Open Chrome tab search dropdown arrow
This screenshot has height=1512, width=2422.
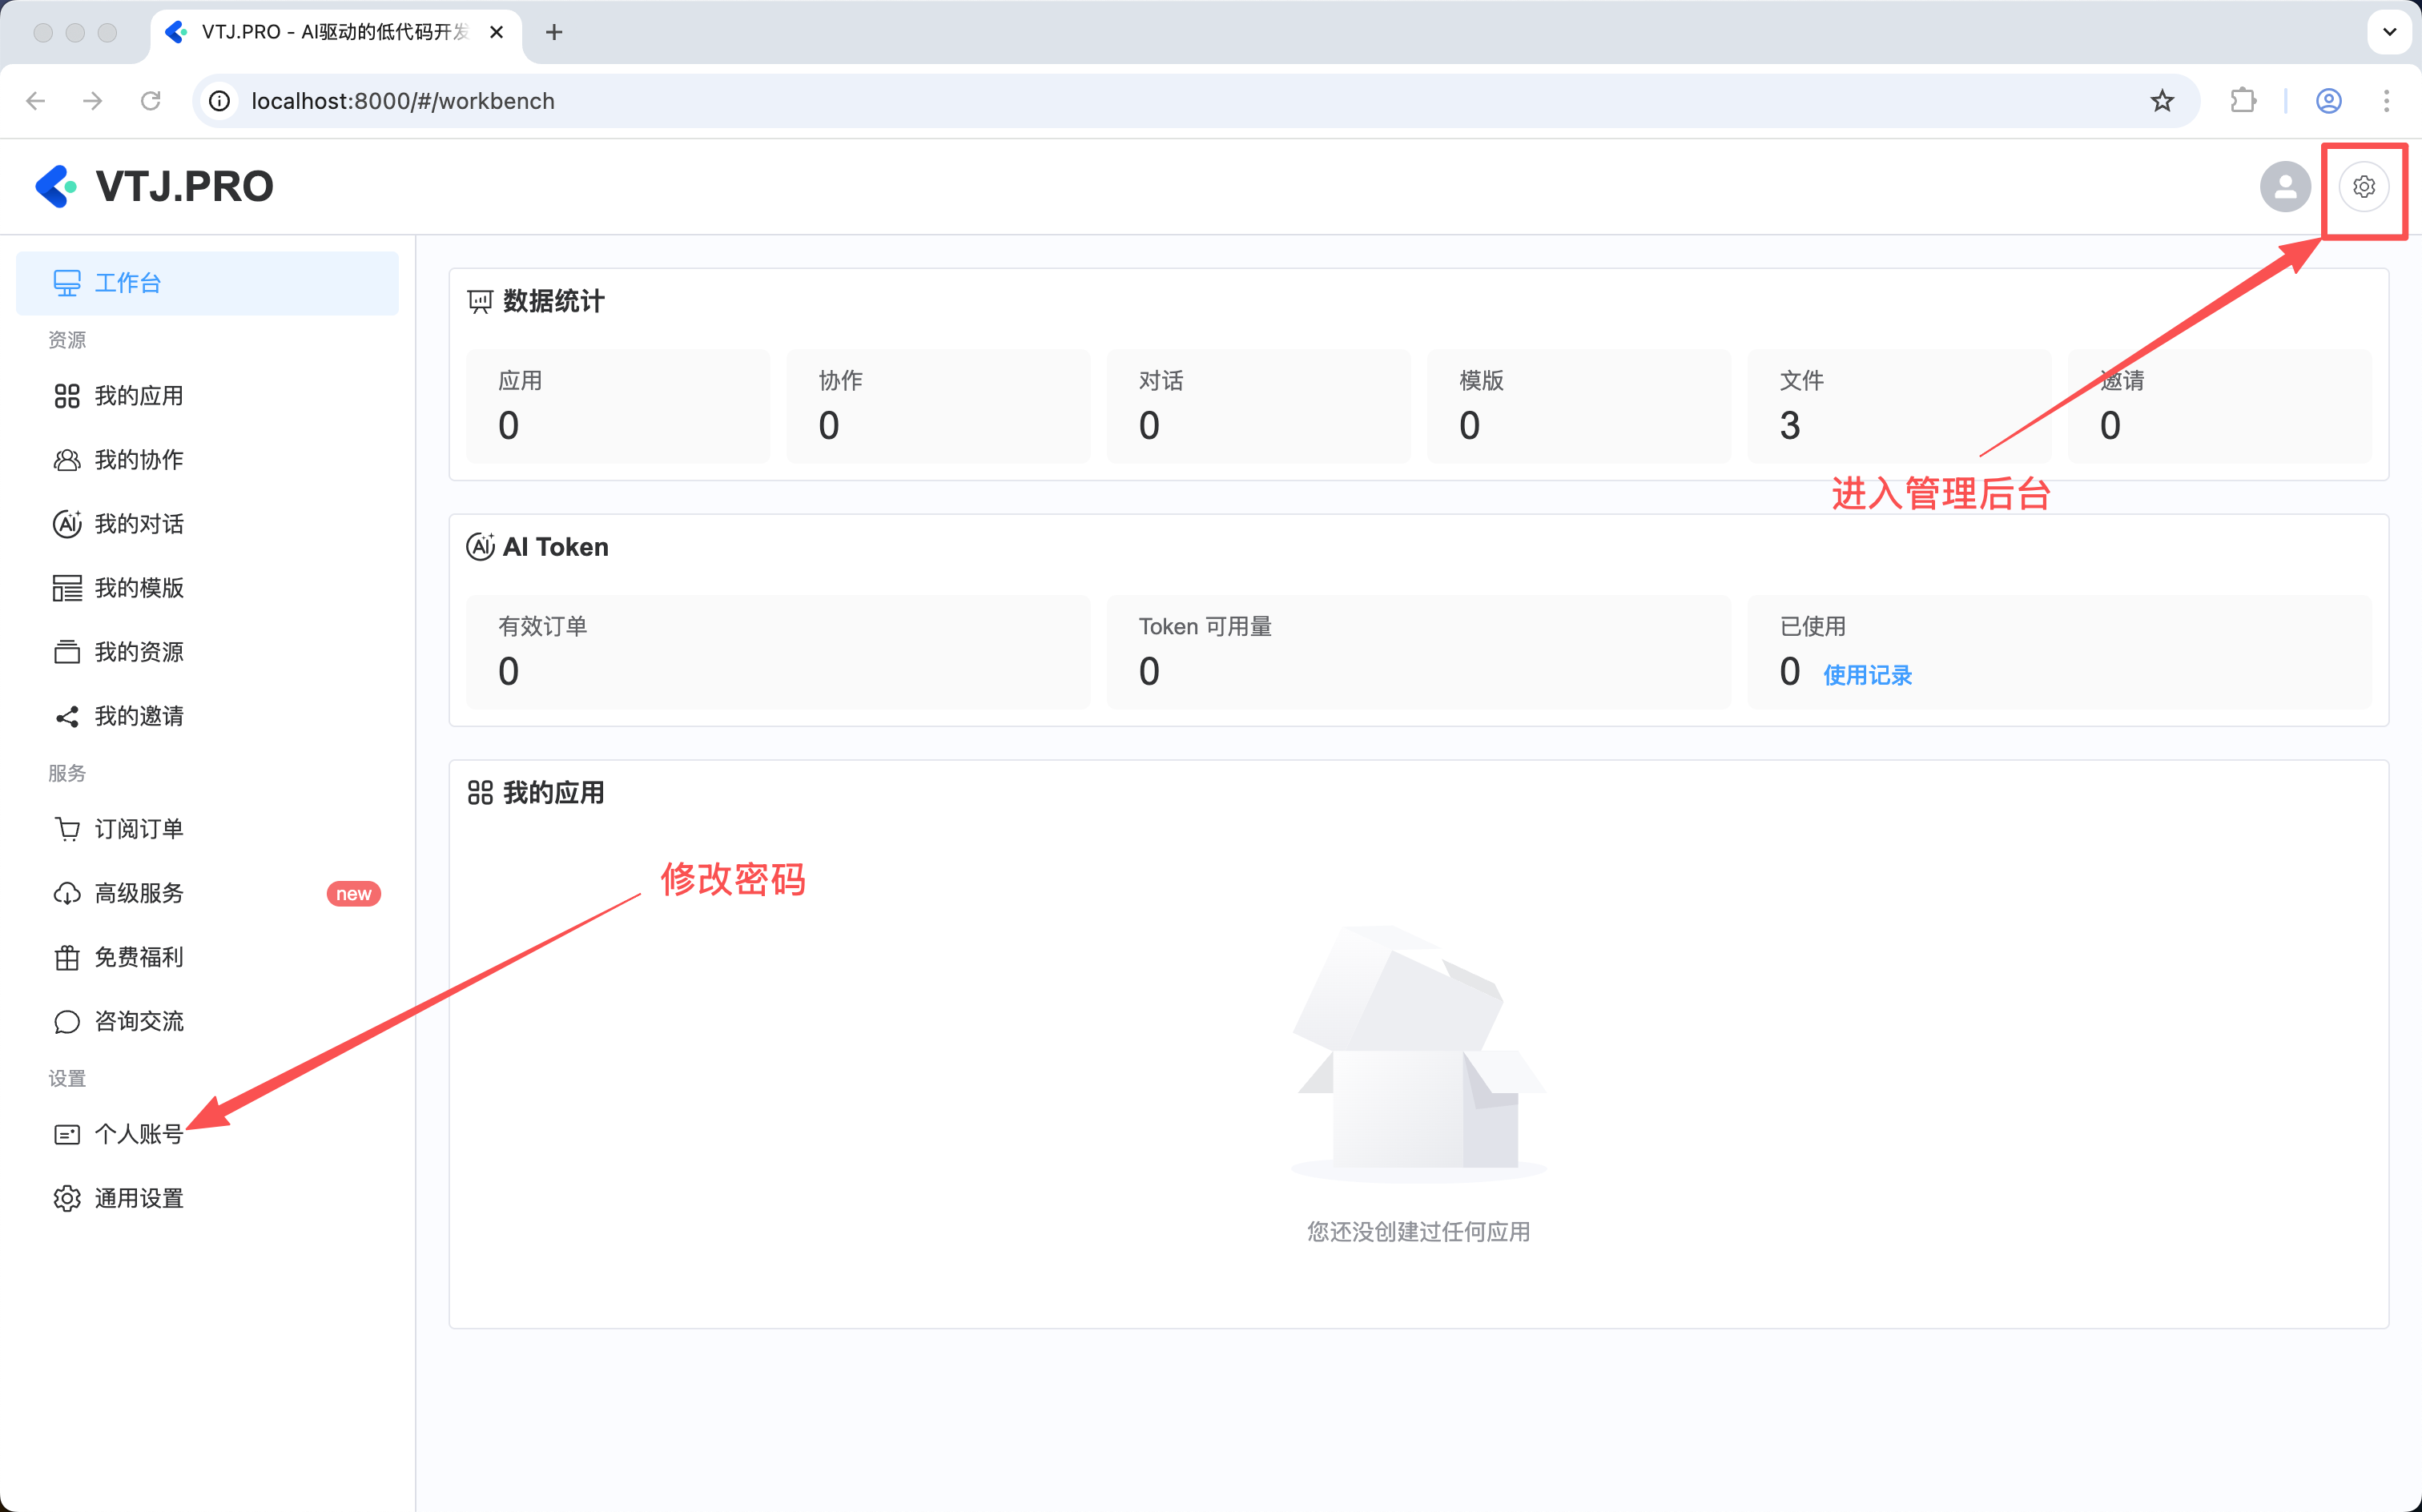(2389, 32)
